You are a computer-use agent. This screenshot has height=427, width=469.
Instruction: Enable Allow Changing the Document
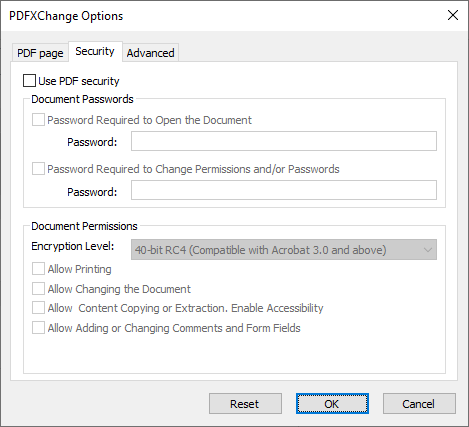[38, 289]
